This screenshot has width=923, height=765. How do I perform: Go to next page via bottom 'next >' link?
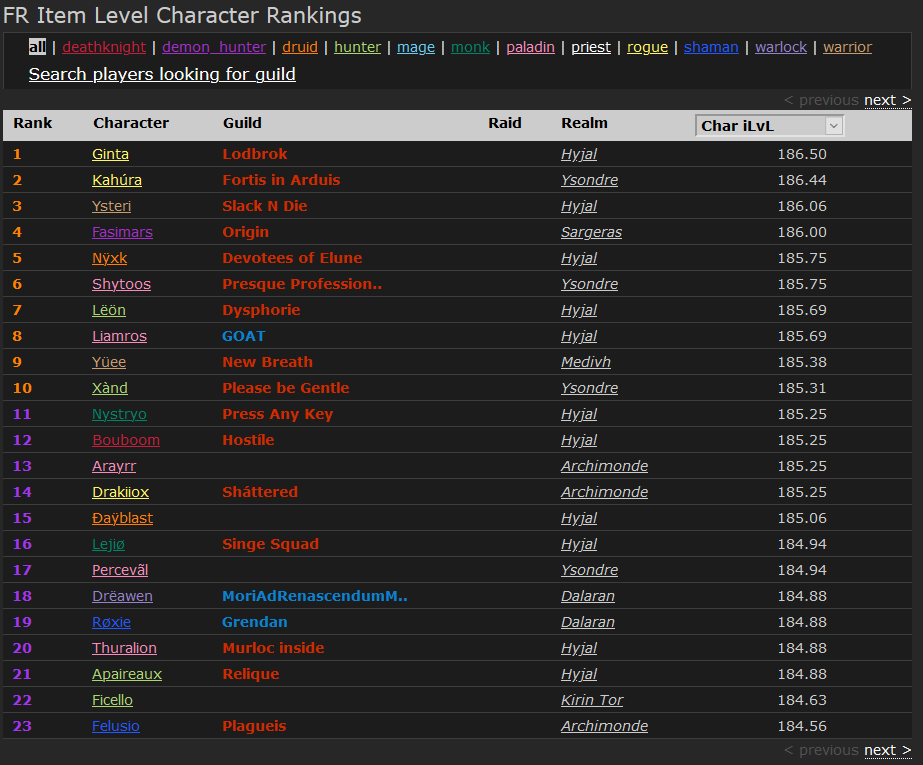(888, 750)
